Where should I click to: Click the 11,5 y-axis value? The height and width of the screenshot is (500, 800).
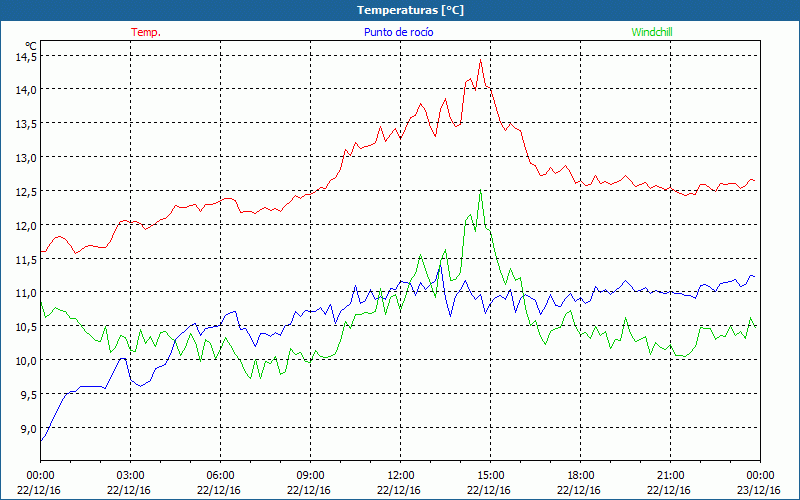coord(26,260)
